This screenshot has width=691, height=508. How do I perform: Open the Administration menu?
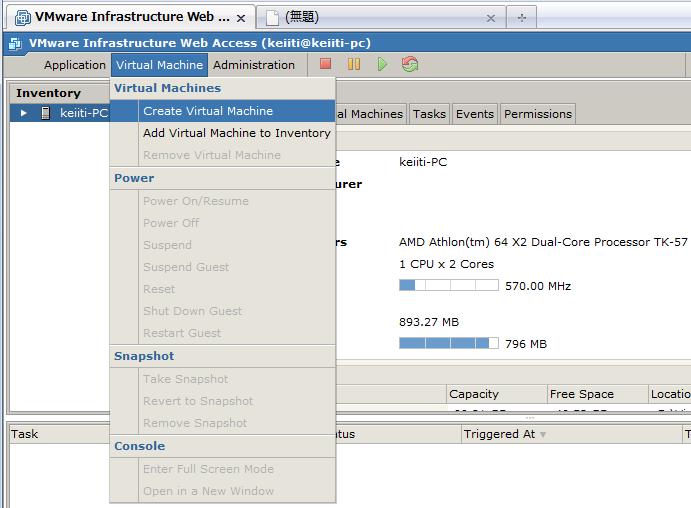(x=254, y=65)
